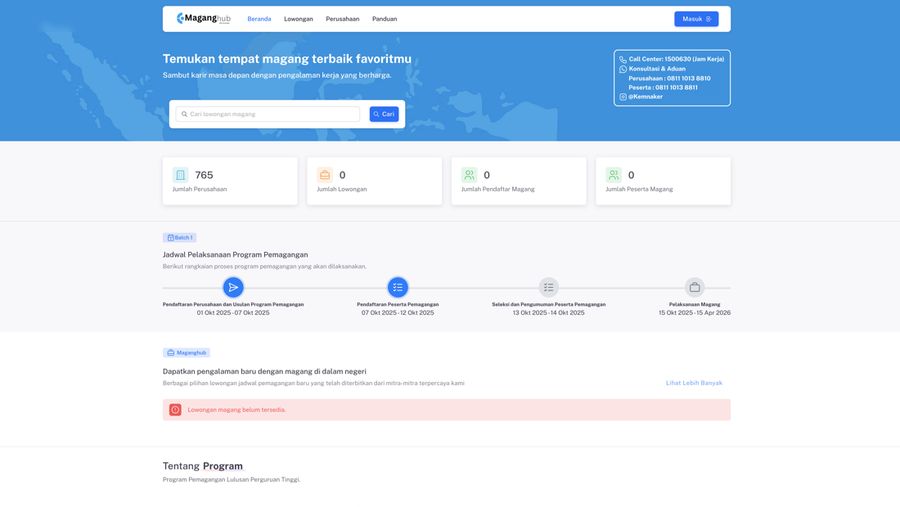Select the Pendaftaran Peserta Pemagangan step icon
900x507 pixels.
pyautogui.click(x=398, y=287)
